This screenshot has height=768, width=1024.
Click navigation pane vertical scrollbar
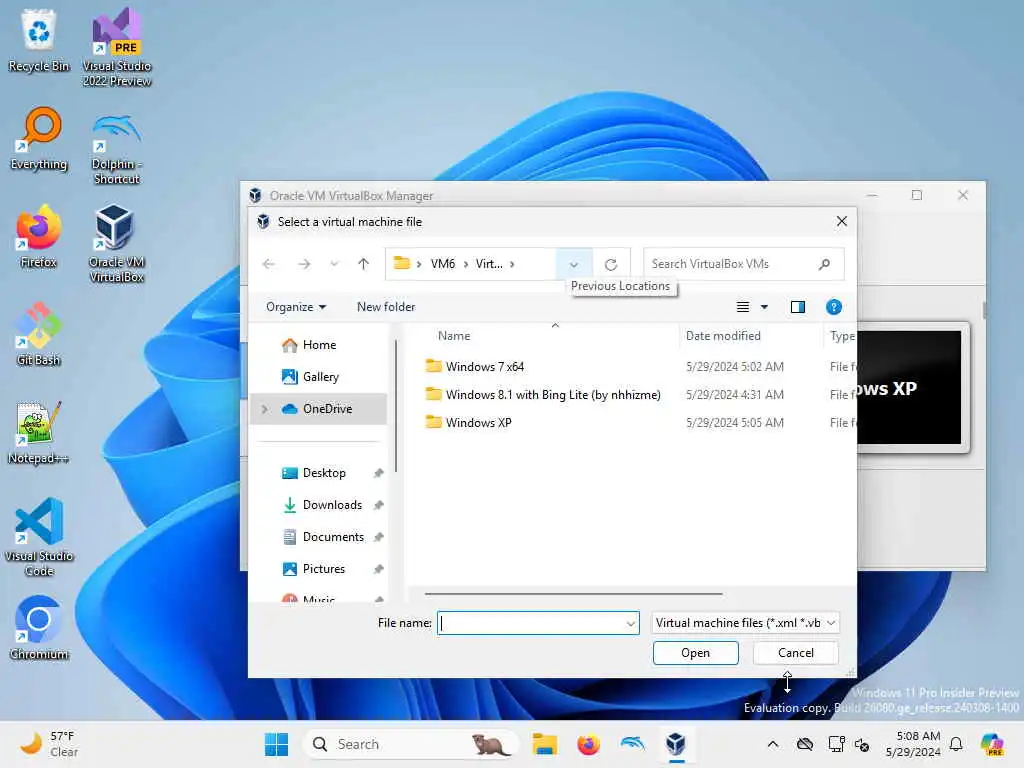tap(396, 405)
